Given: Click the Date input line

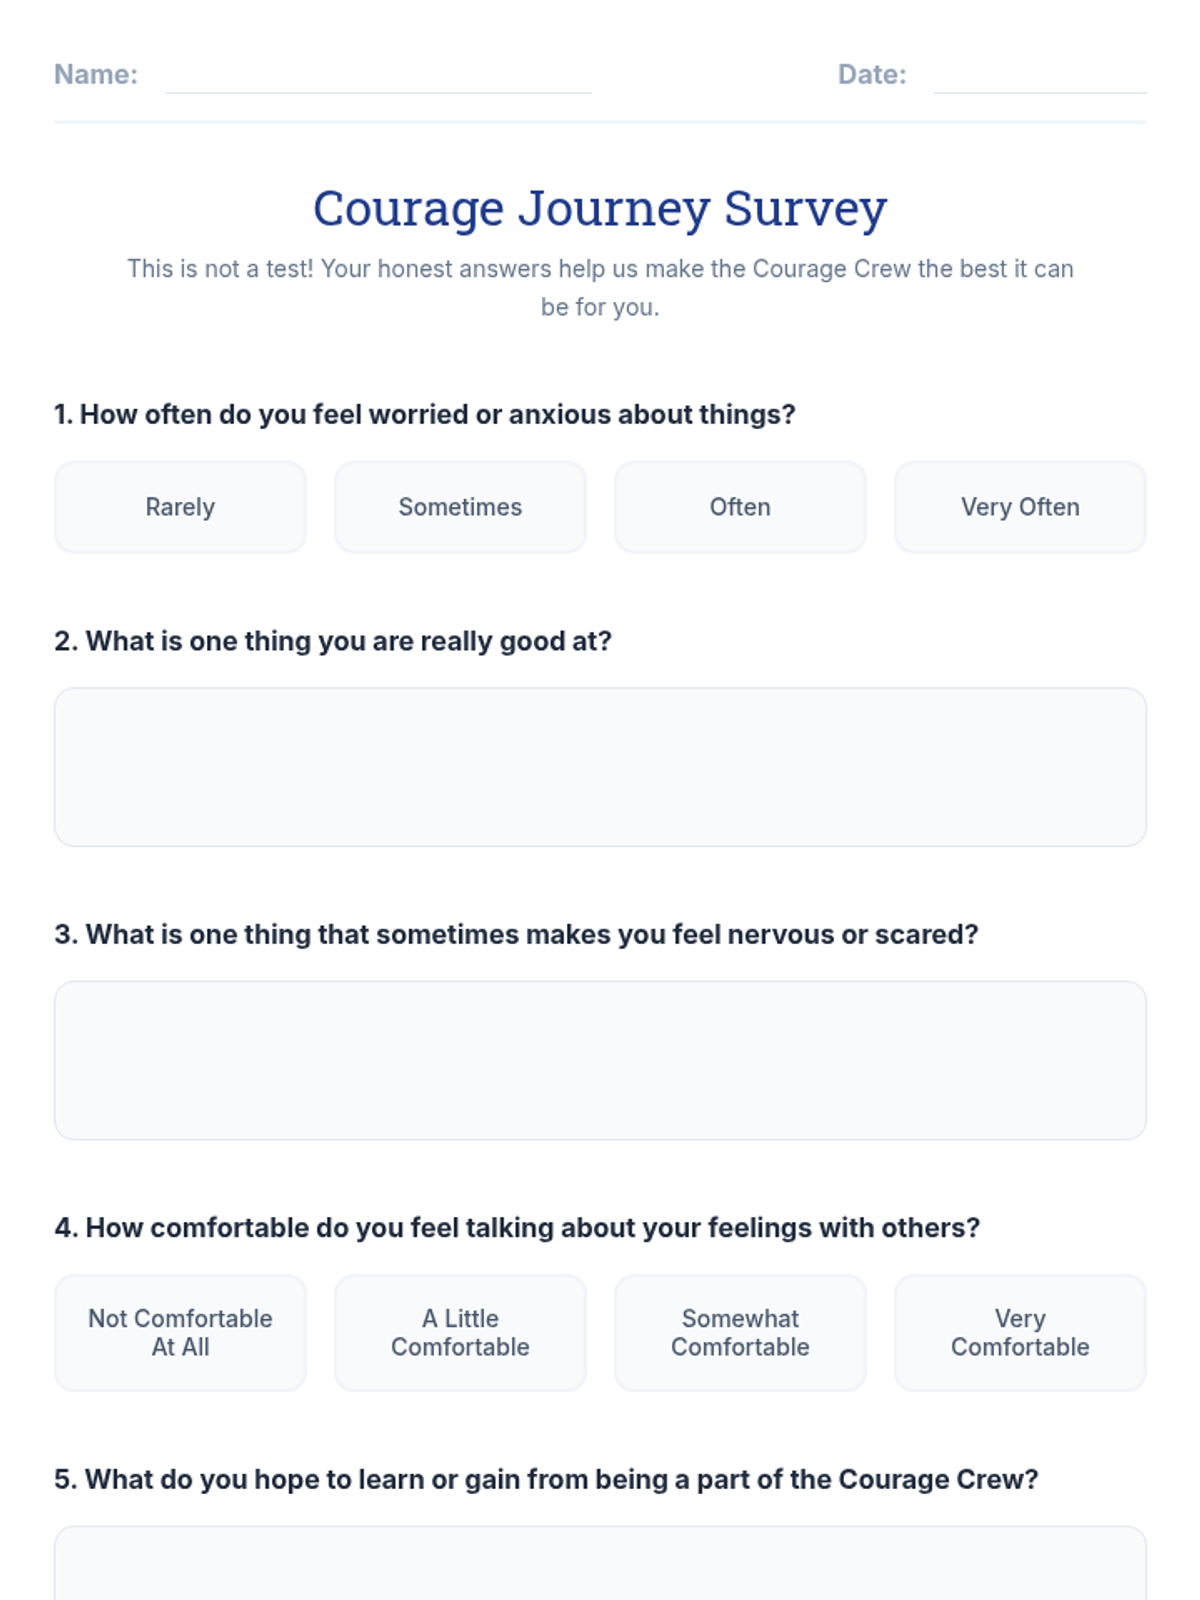Looking at the screenshot, I should (x=1040, y=76).
